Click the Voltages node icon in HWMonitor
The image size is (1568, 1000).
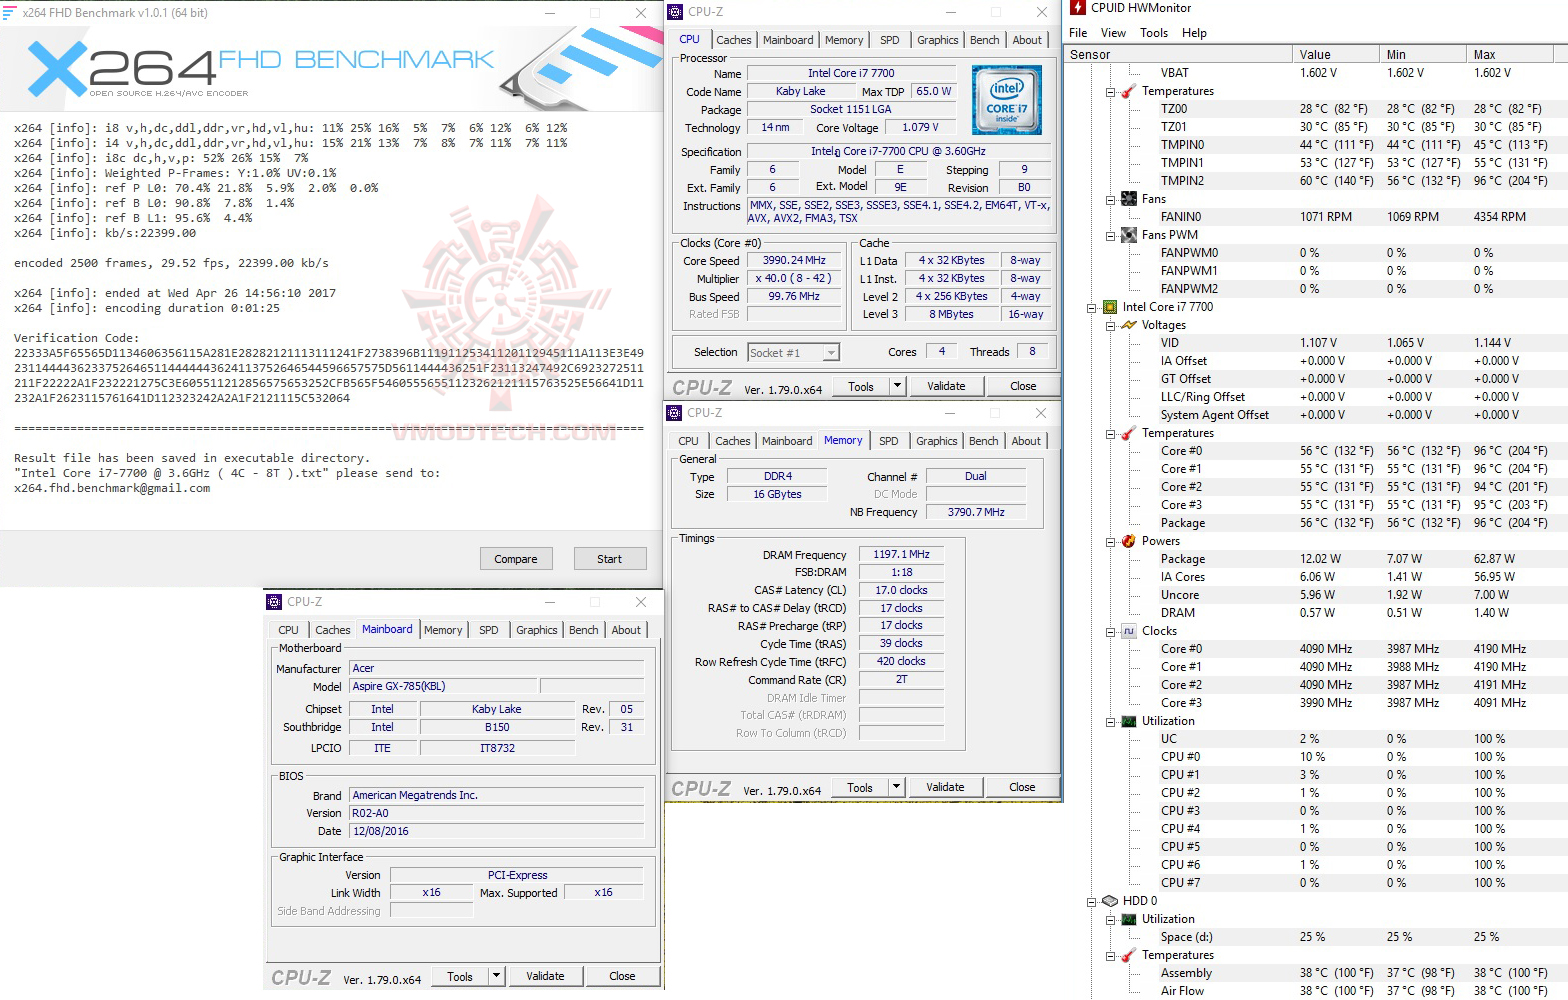click(x=1128, y=325)
